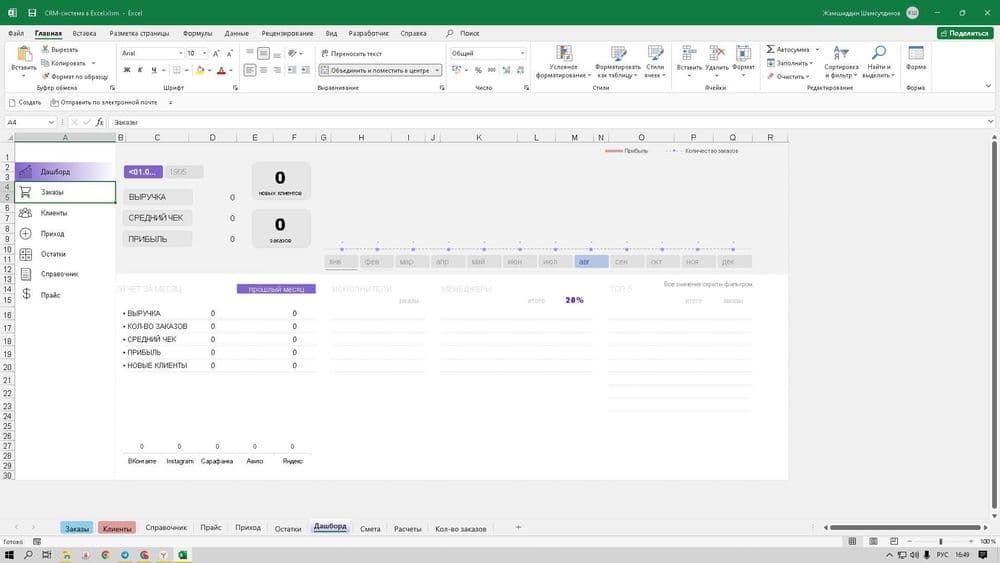Toggle italic formatting К

140,70
